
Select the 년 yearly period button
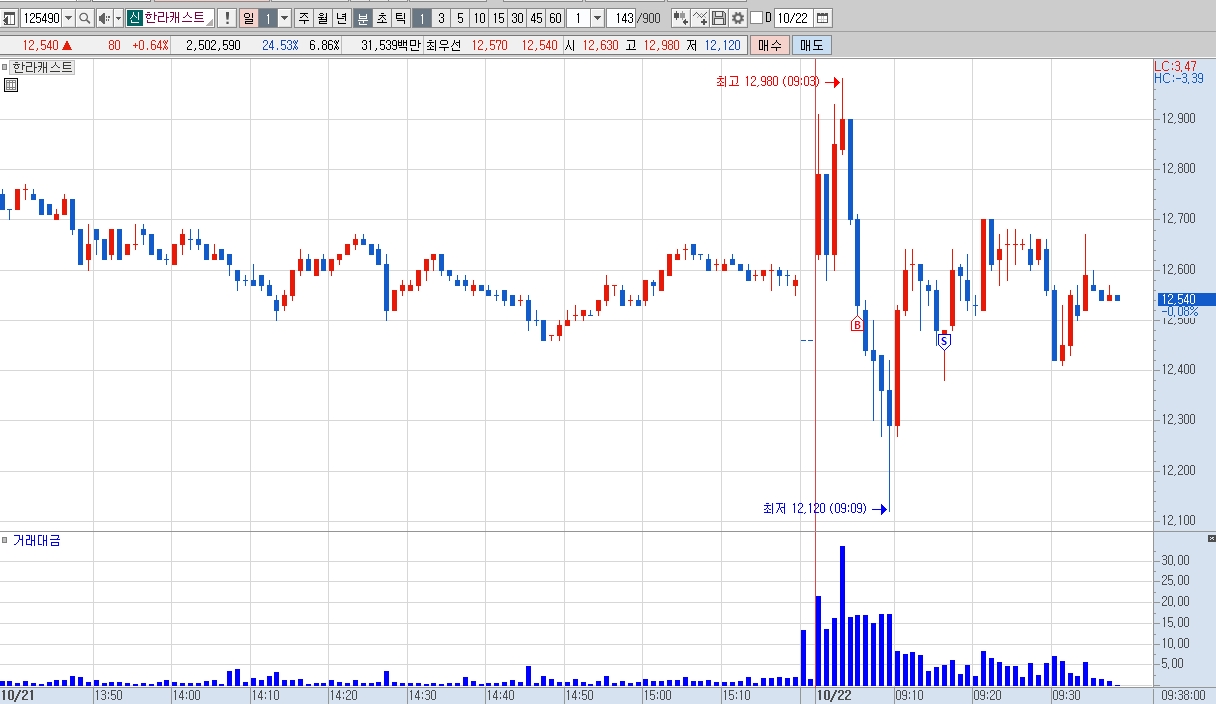342,18
